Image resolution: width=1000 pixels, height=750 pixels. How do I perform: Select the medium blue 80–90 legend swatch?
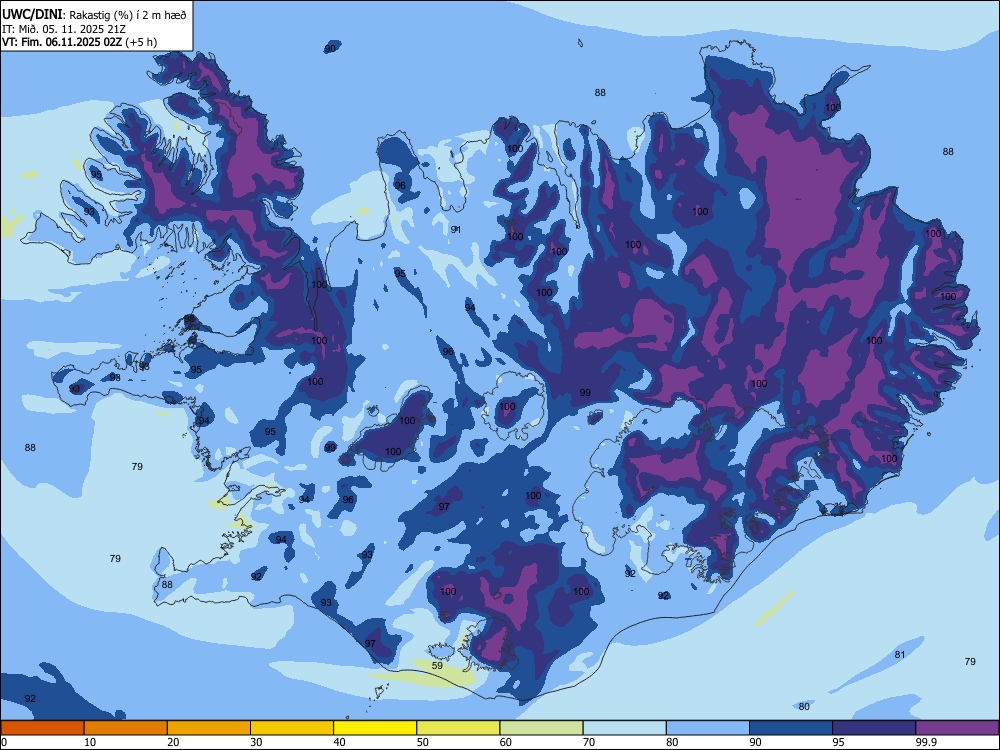pyautogui.click(x=708, y=728)
